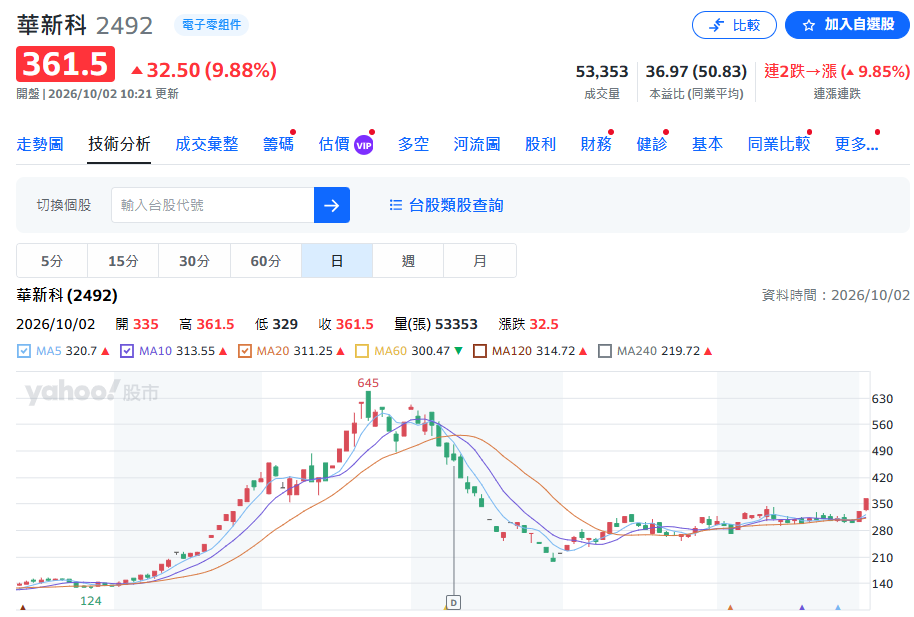The height and width of the screenshot is (617, 914).
Task: Click the 比較 compare button
Action: 734,25
